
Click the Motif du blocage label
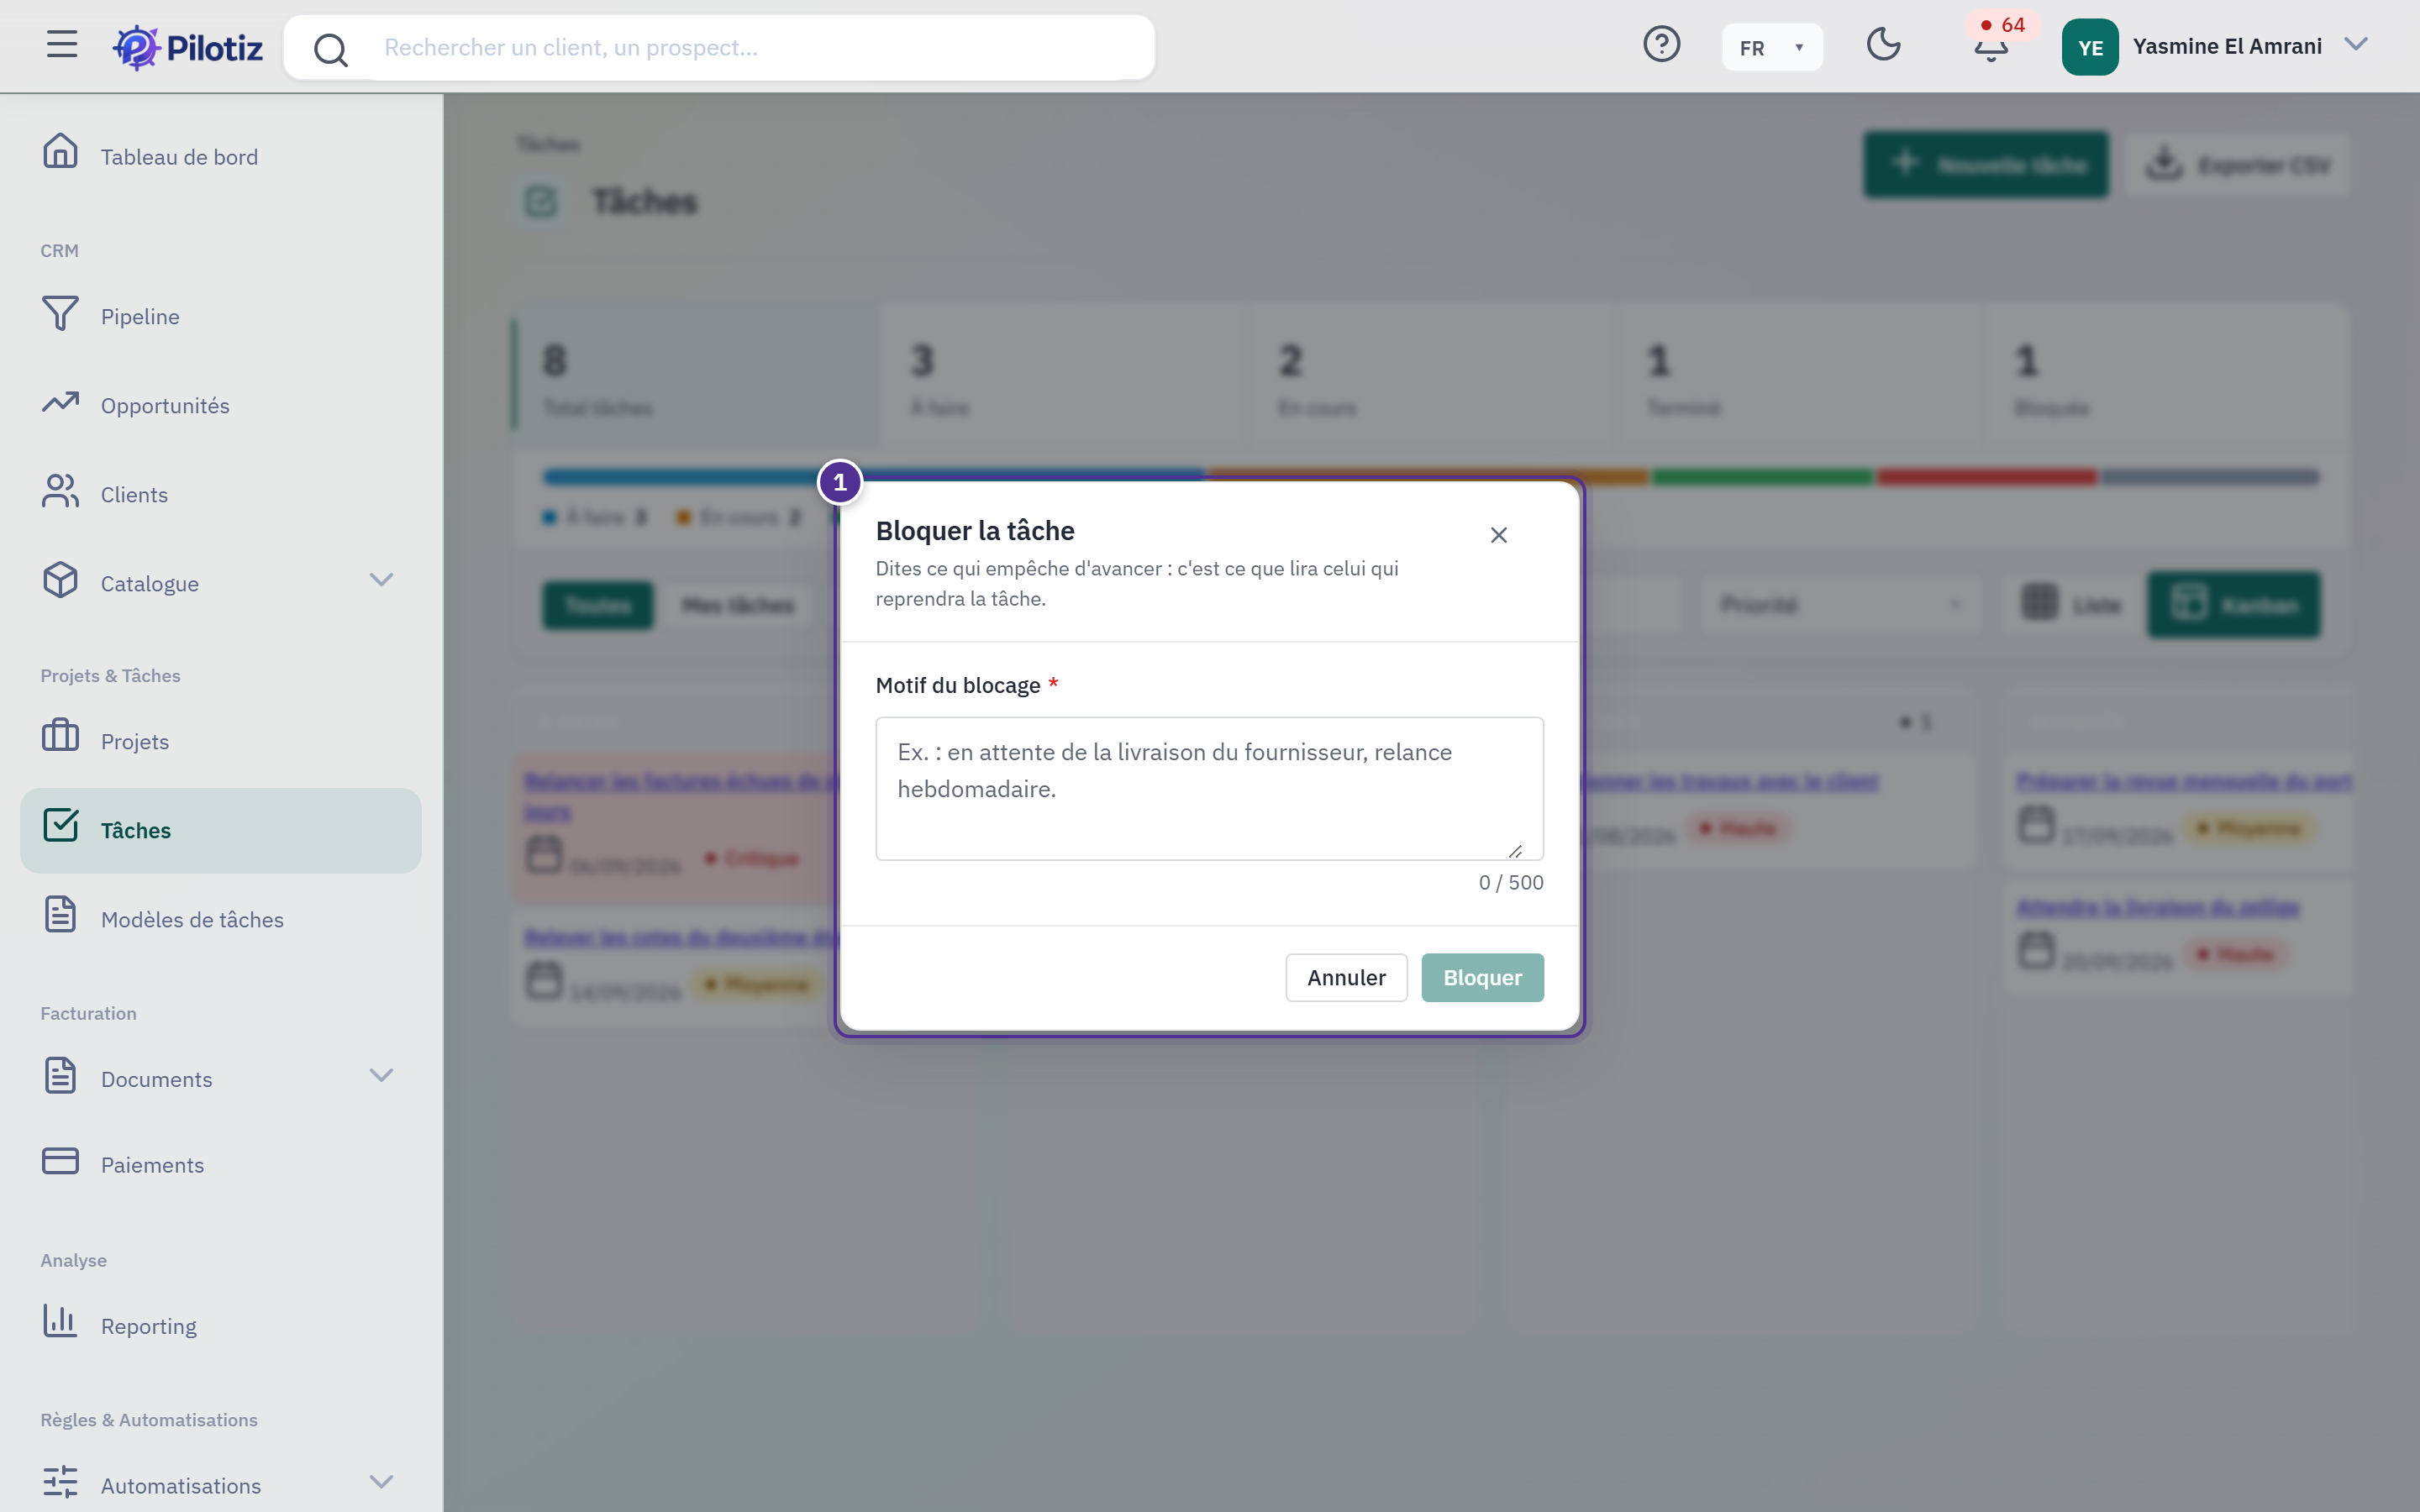tap(958, 686)
